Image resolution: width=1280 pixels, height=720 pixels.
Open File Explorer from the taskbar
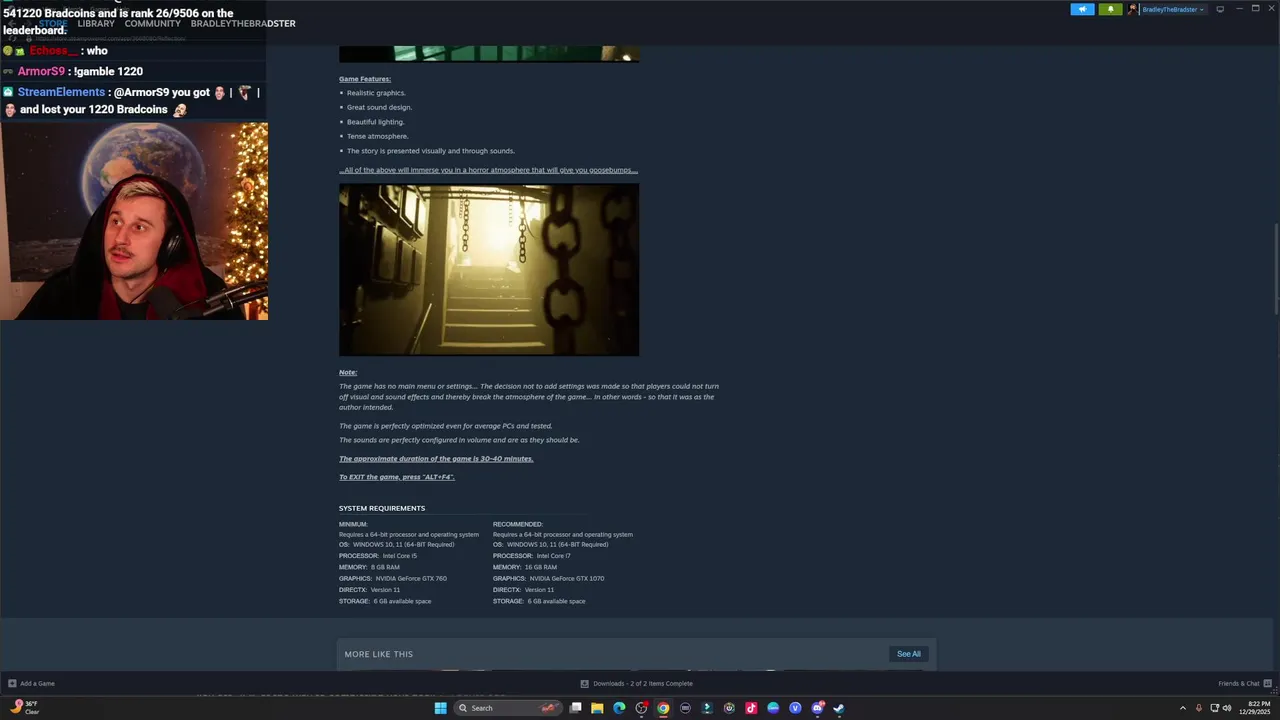(x=597, y=708)
